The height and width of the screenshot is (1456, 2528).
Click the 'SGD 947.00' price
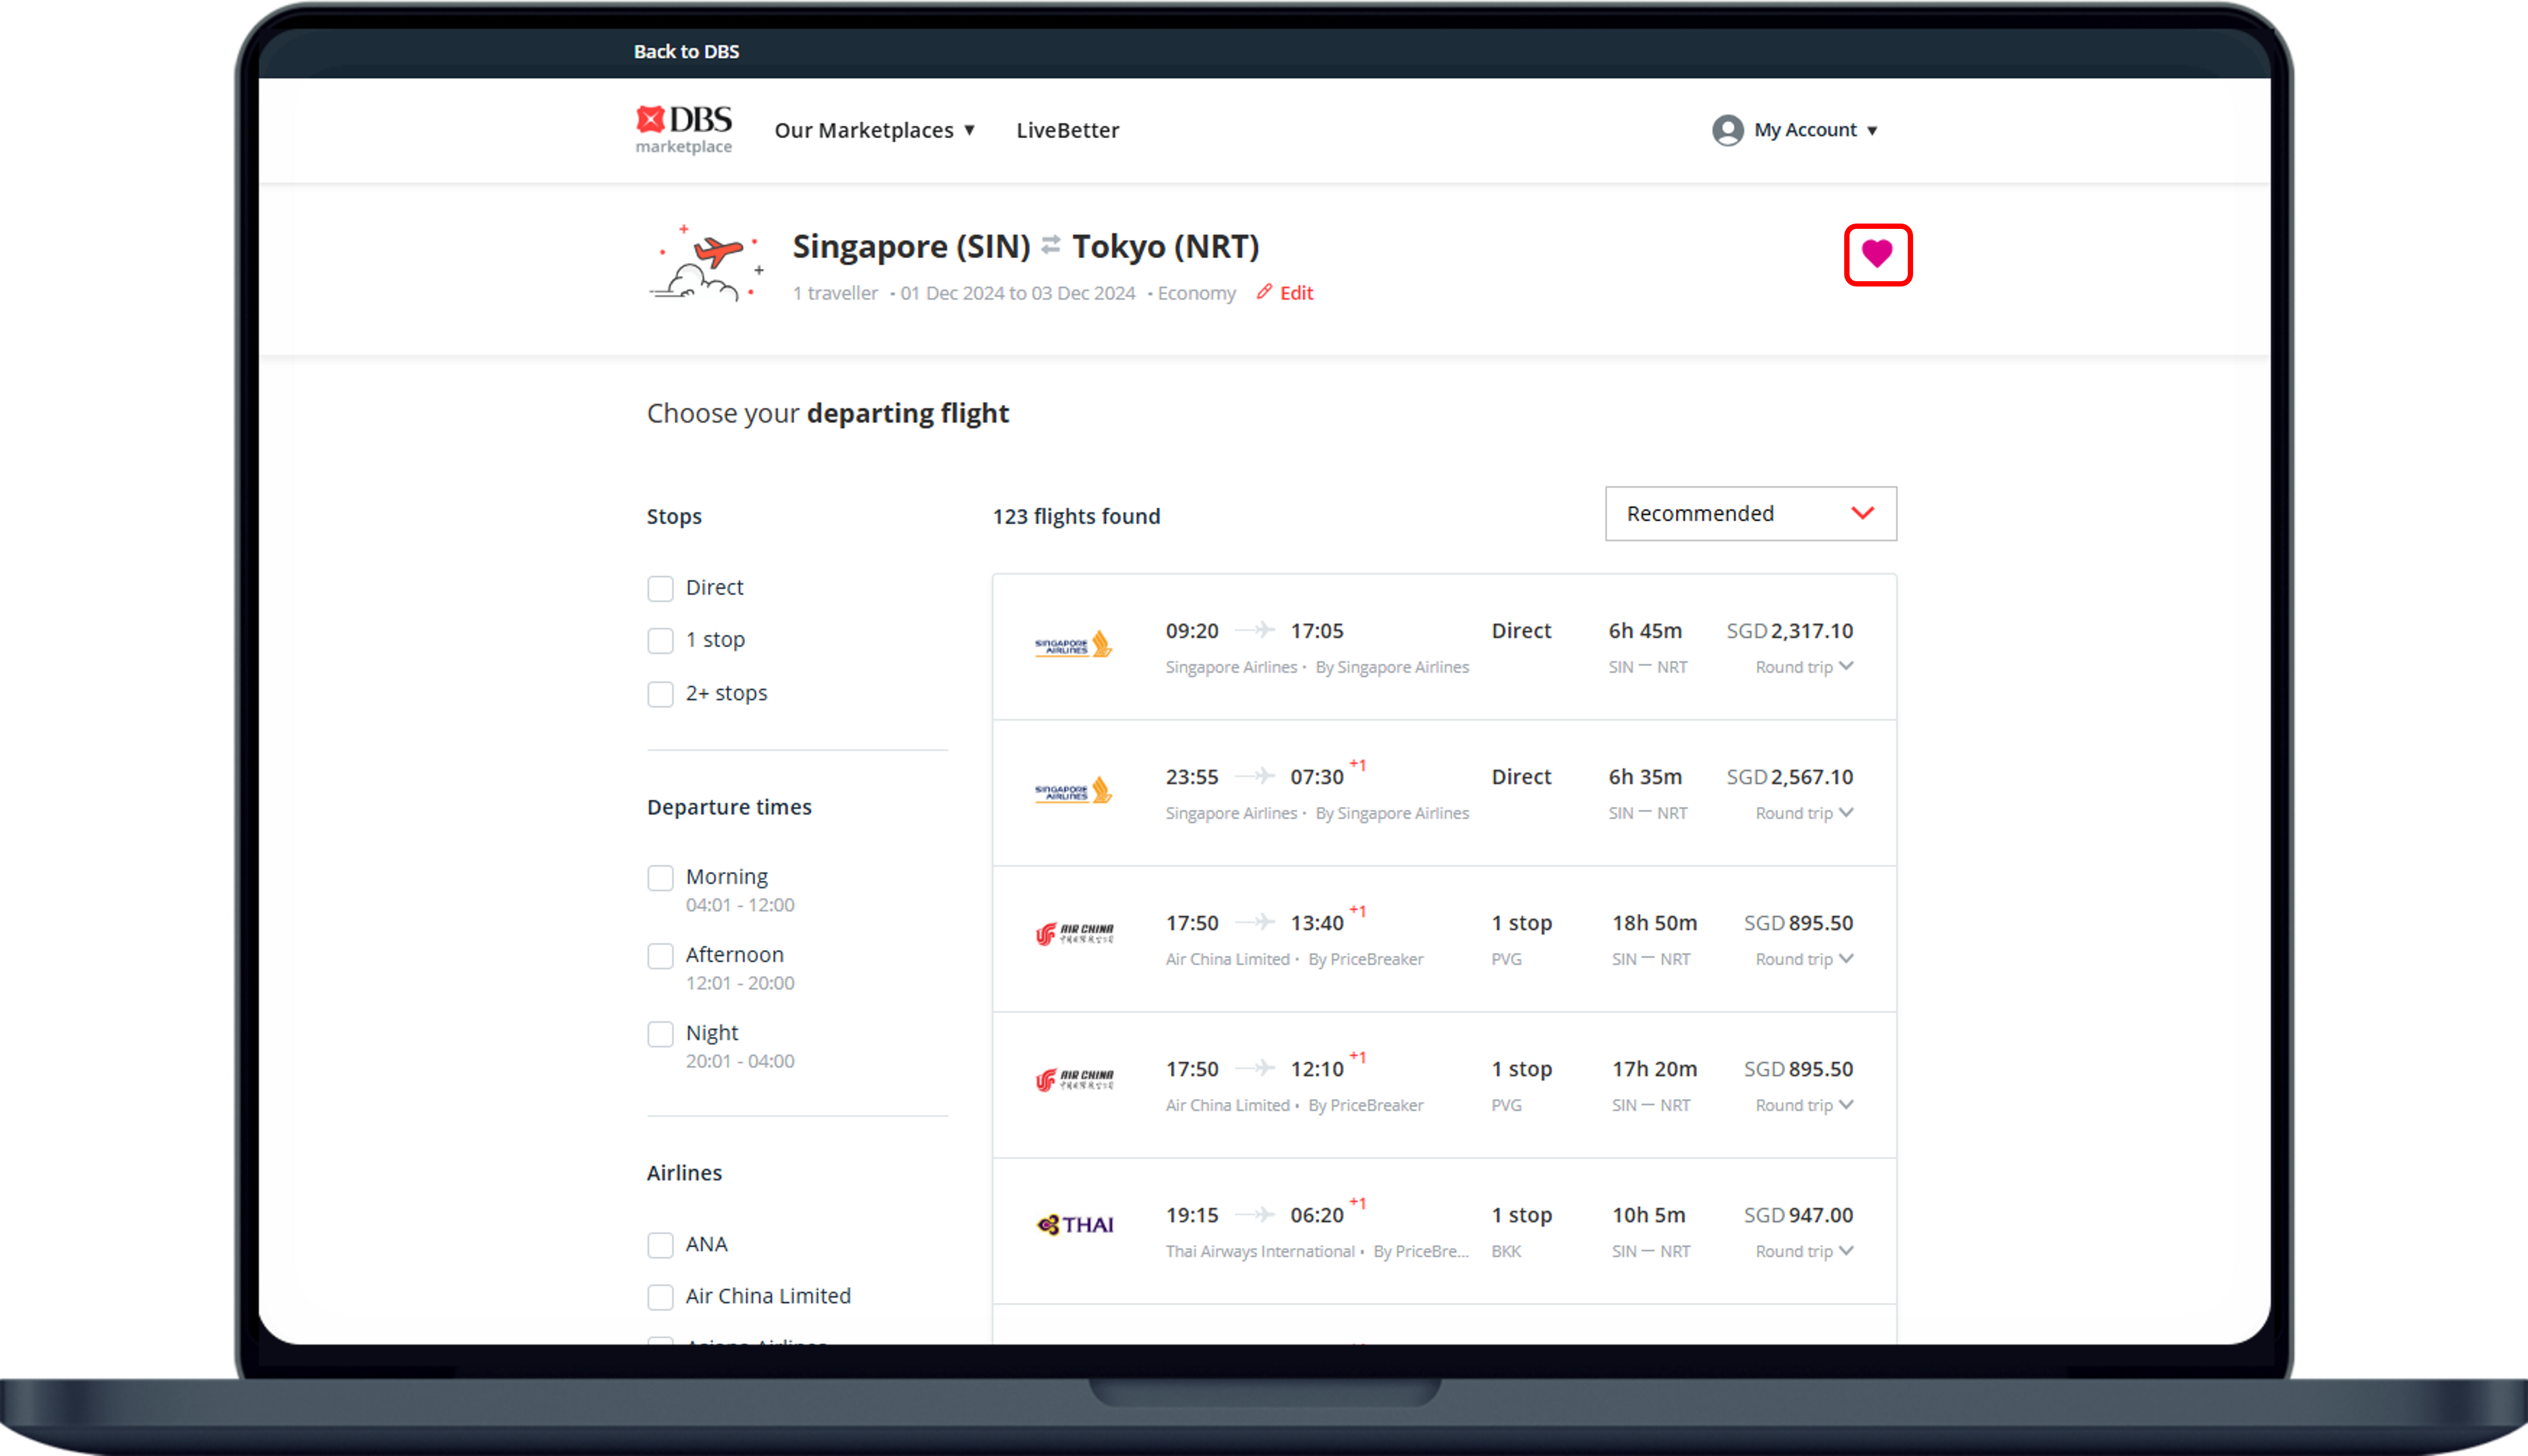[1798, 1215]
